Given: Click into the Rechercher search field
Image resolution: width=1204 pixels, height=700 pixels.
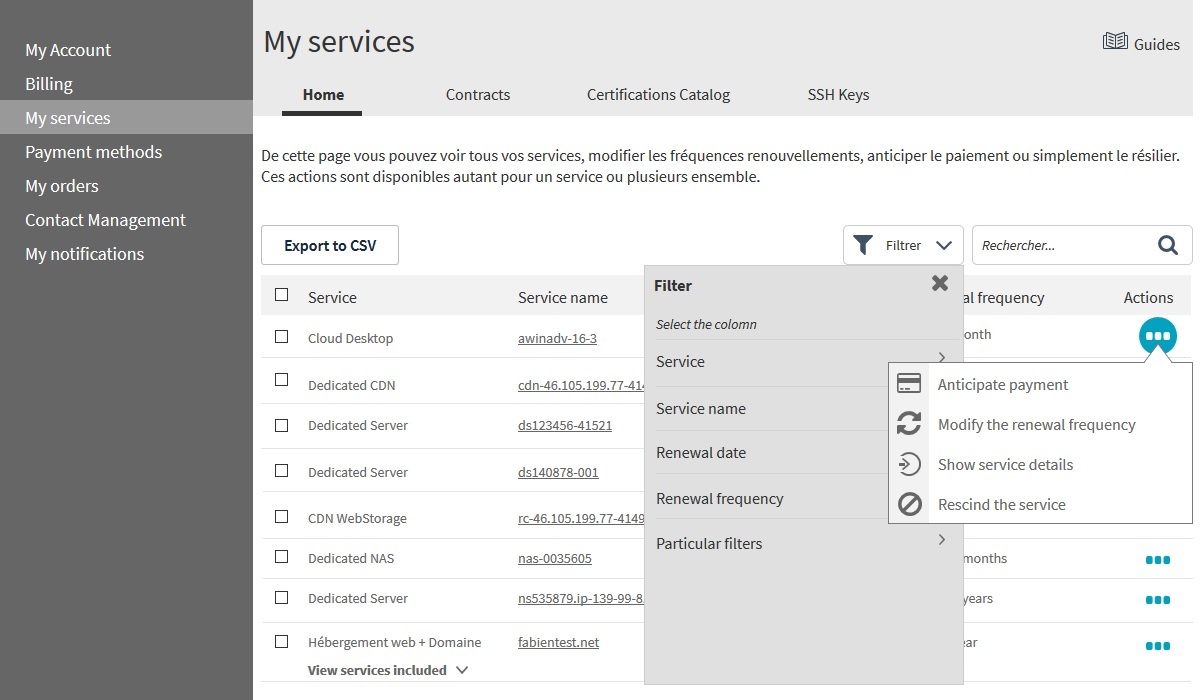Looking at the screenshot, I should click(1060, 245).
